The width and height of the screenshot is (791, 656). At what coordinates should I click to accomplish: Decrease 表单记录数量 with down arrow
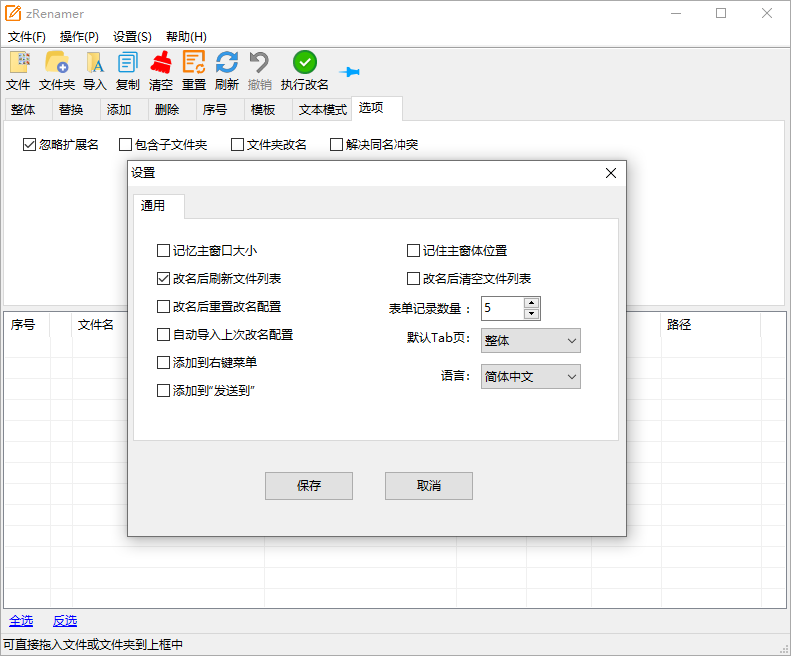[x=532, y=314]
